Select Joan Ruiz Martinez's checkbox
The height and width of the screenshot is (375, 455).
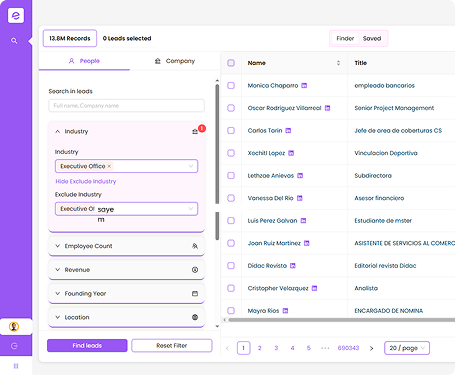231,243
